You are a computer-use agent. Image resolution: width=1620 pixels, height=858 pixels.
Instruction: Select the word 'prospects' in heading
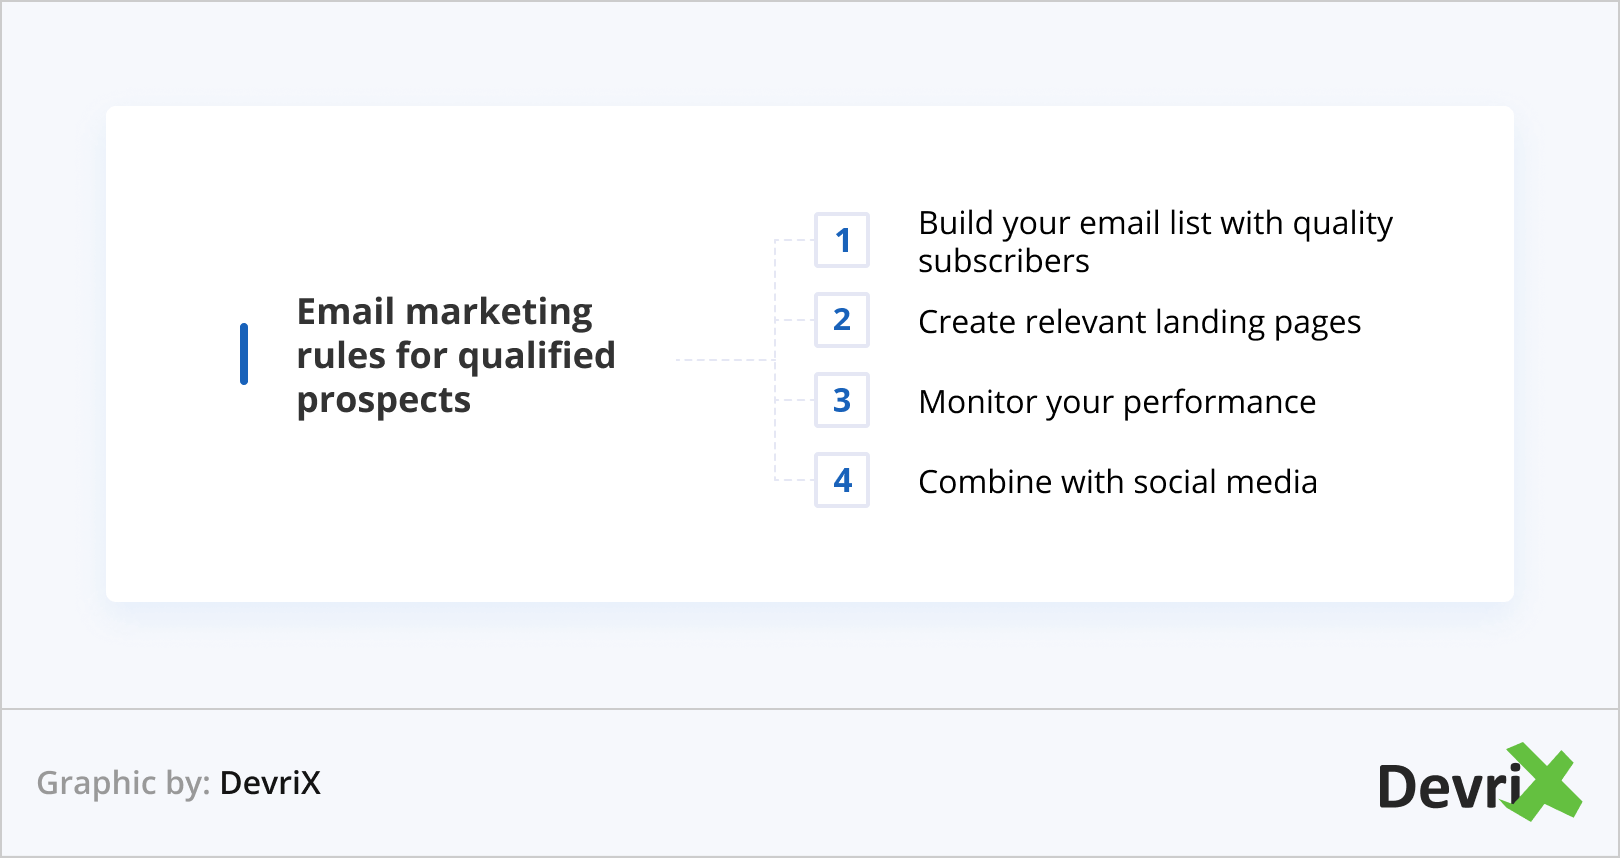pyautogui.click(x=384, y=400)
